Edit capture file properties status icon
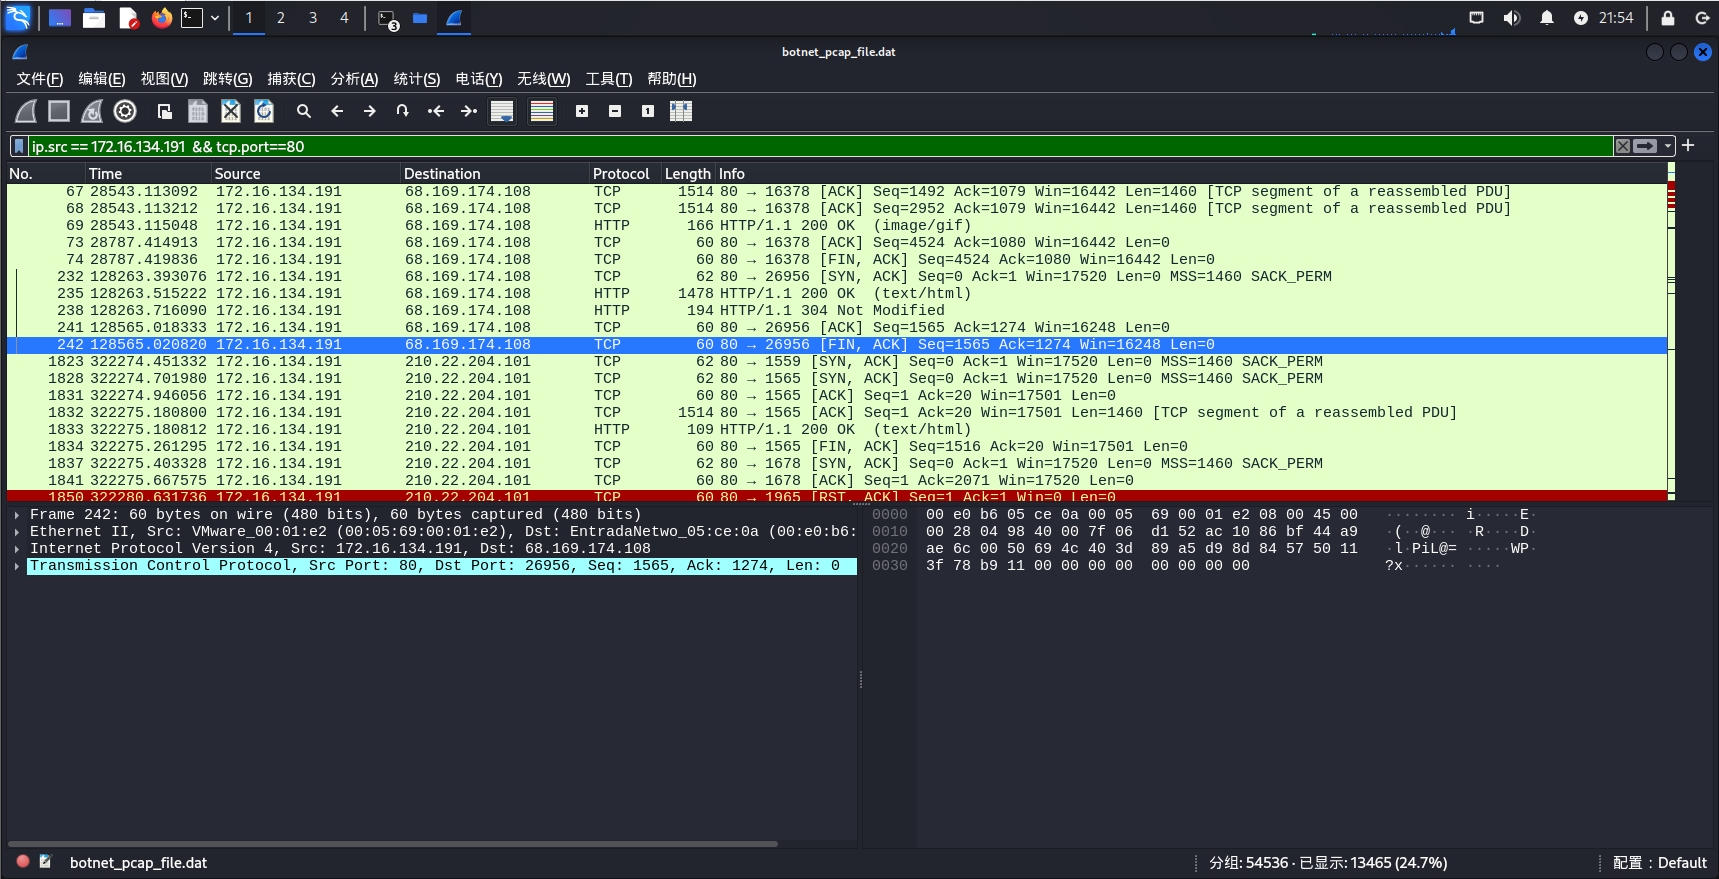Image resolution: width=1719 pixels, height=879 pixels. coord(45,861)
